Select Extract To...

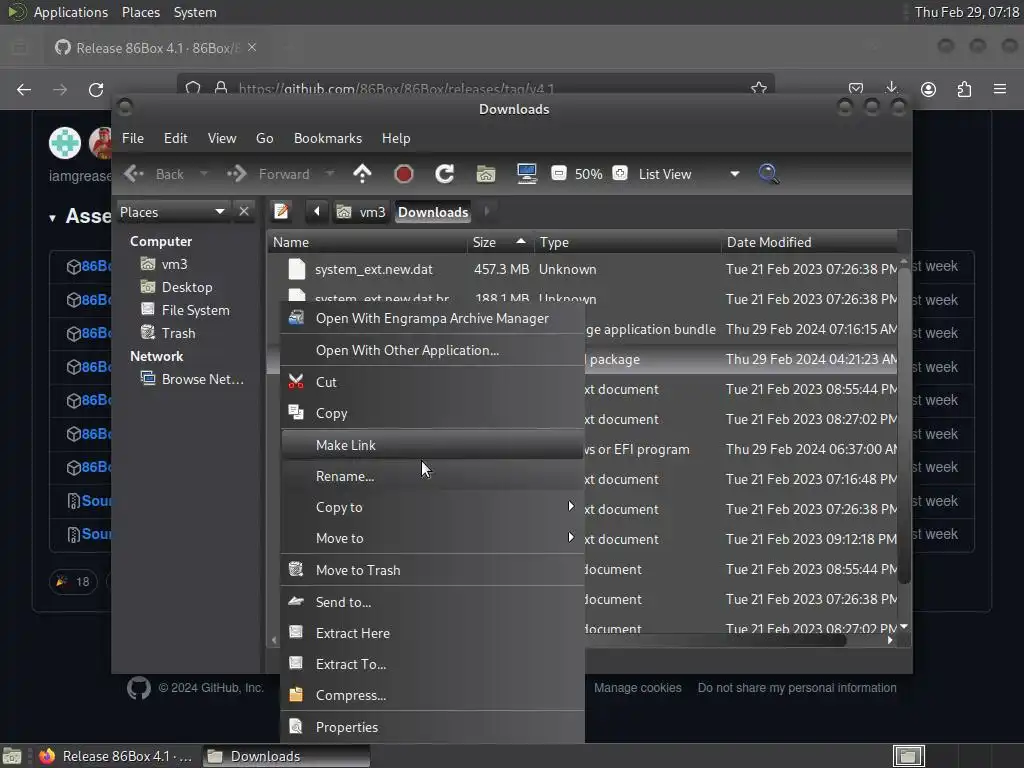coord(432,664)
